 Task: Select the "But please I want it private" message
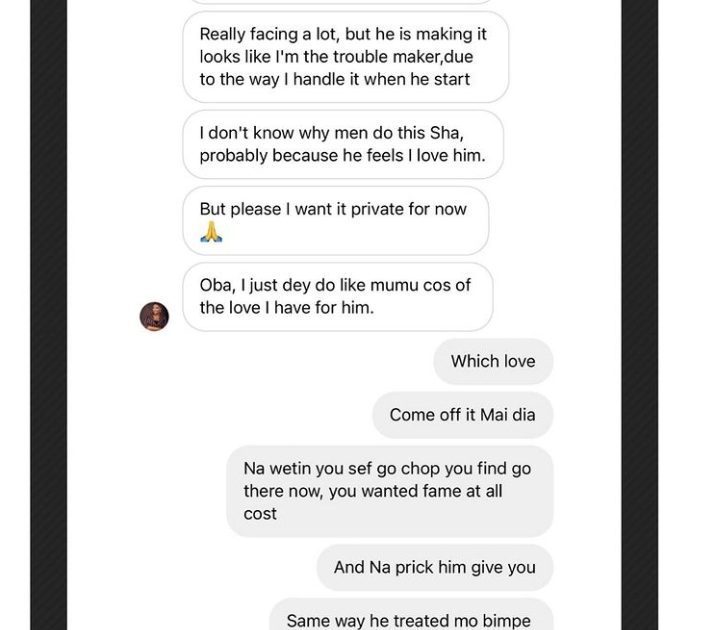[335, 220]
